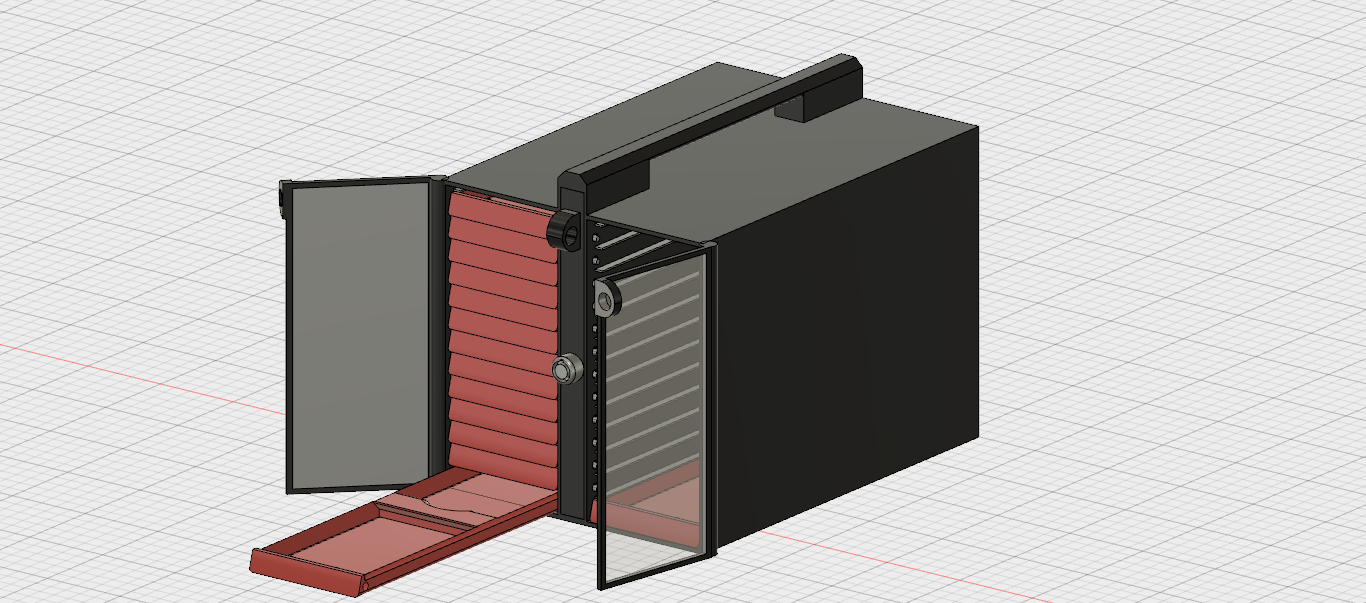Select the round knob on the glass door
Viewport: 1366px width, 603px height.
(x=606, y=298)
